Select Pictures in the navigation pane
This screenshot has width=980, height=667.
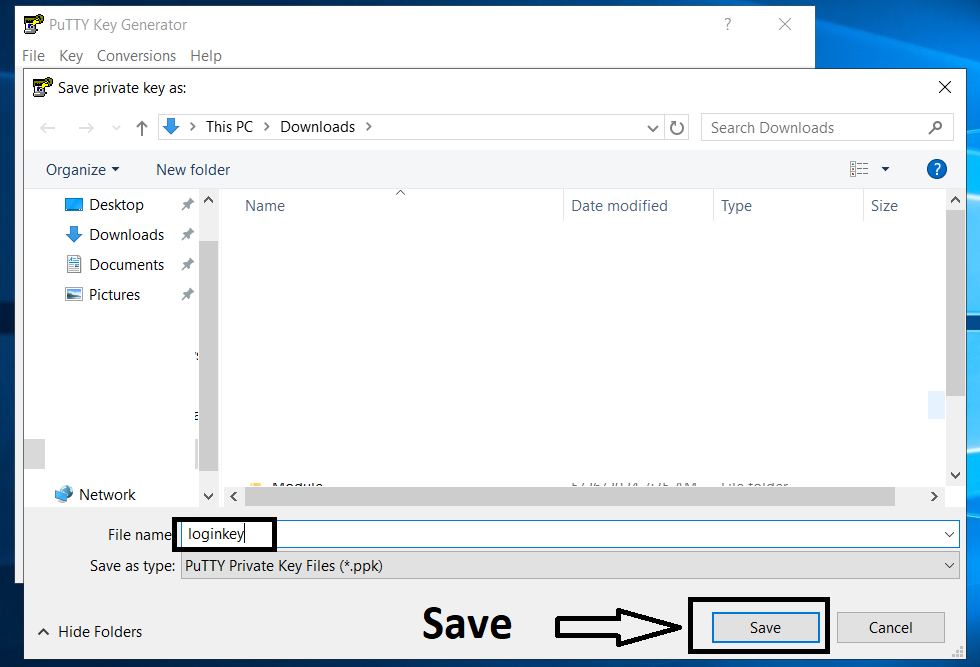click(x=114, y=295)
